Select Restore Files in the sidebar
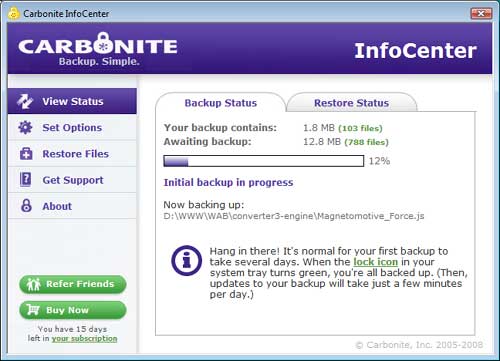The width and height of the screenshot is (500, 361). tap(72, 154)
